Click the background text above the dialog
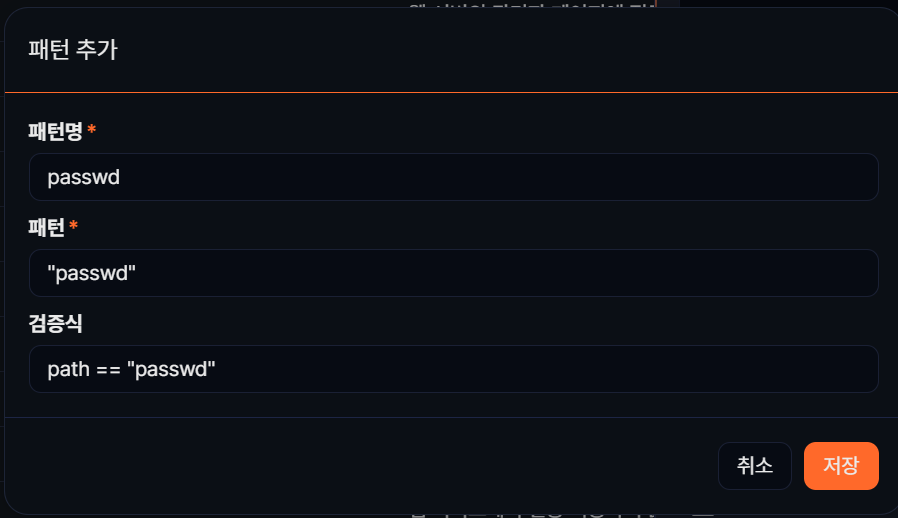The height and width of the screenshot is (518, 898). point(530,5)
